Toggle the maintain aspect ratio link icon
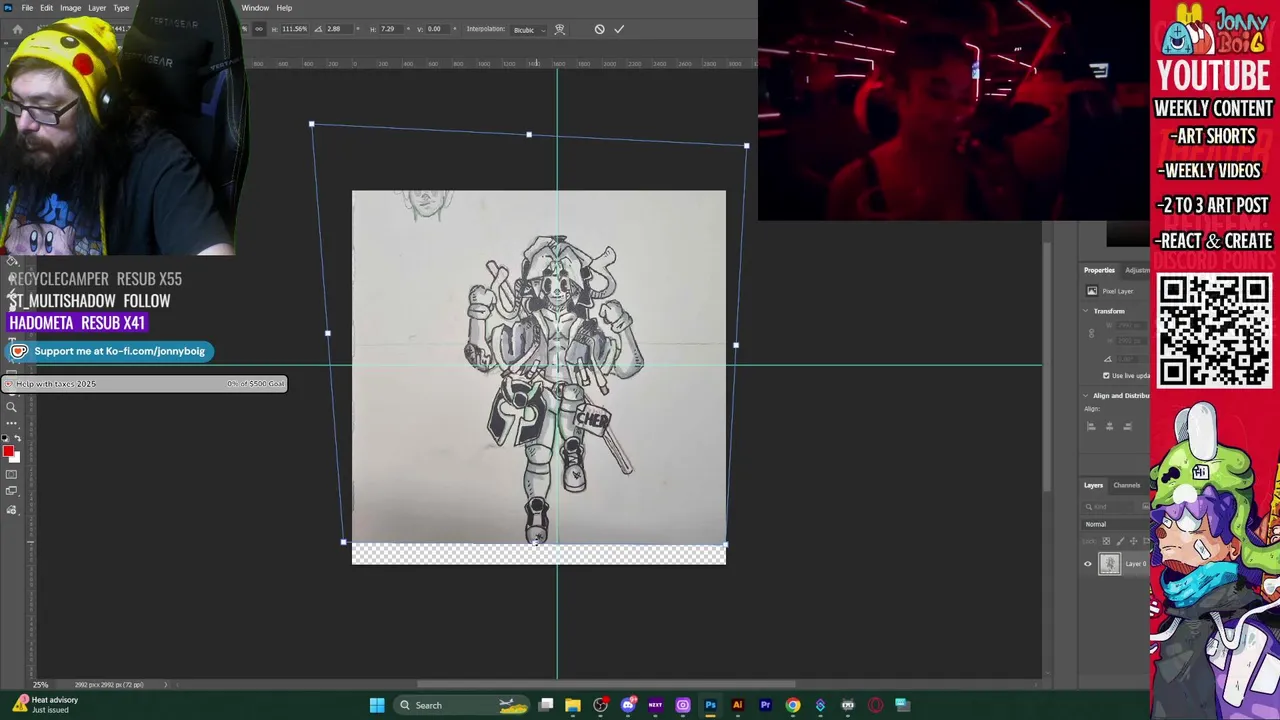This screenshot has width=1280, height=720. [x=259, y=29]
